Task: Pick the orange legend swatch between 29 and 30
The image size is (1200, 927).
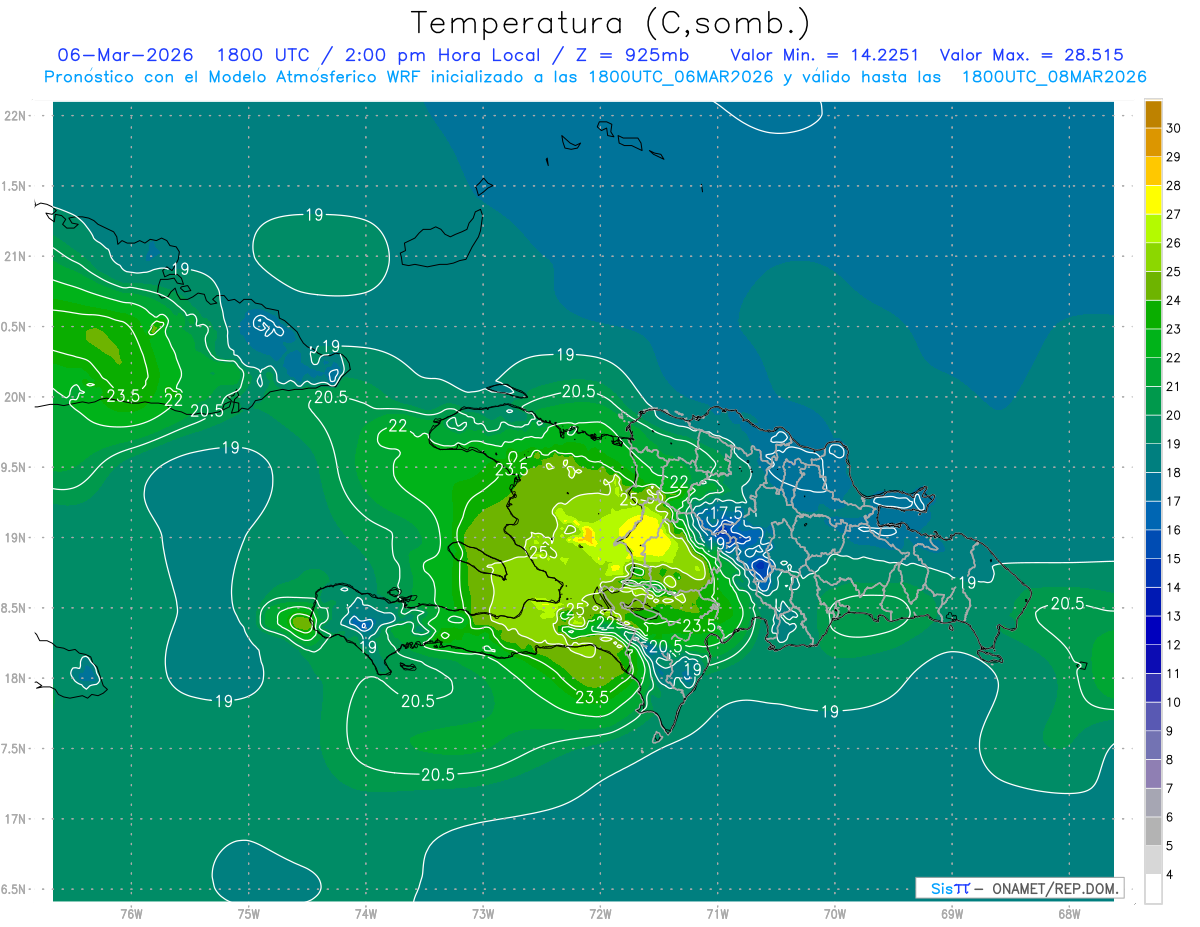Action: click(1153, 143)
